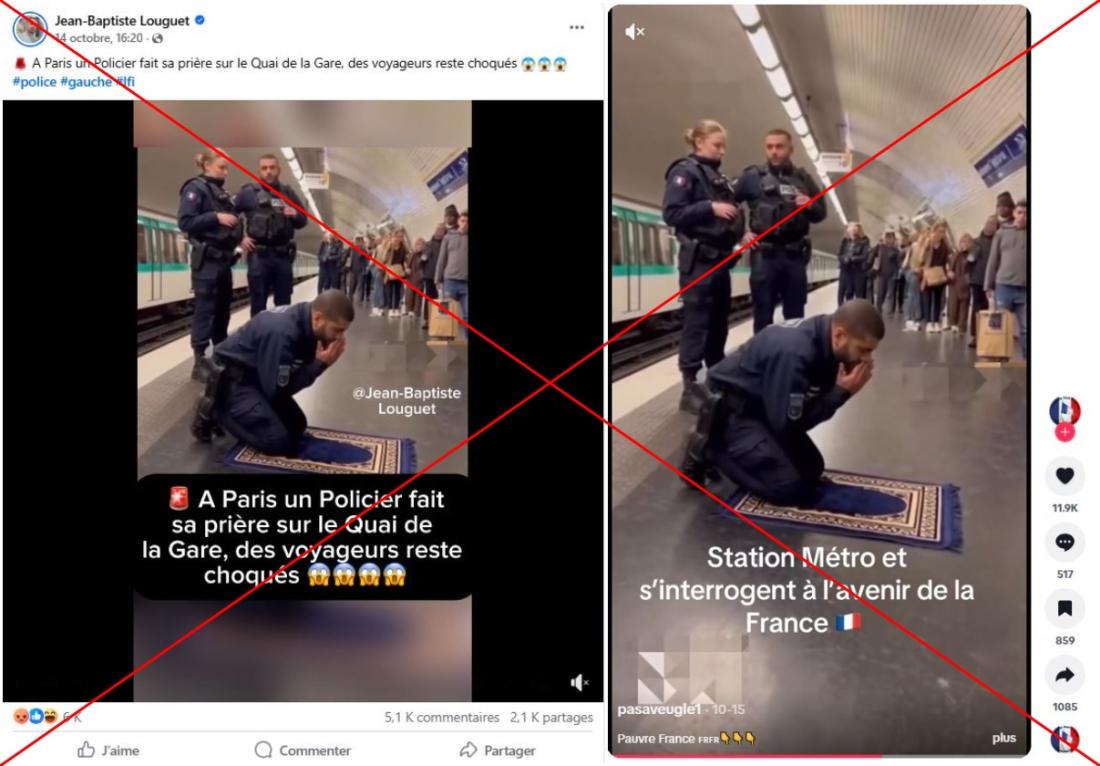The image size is (1100, 766).
Task: Share the TikTok video with the arrow icon
Action: pyautogui.click(x=1065, y=676)
